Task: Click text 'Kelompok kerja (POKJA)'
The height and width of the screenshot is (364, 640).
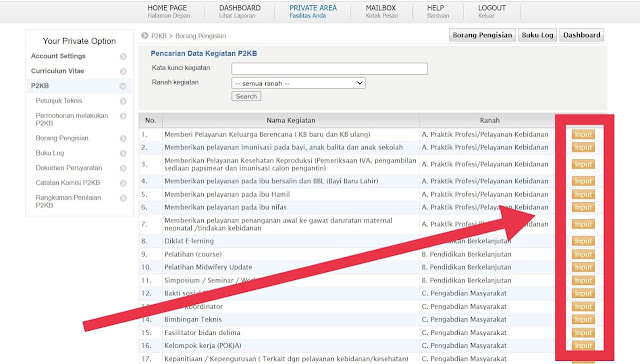Action: tap(202, 345)
